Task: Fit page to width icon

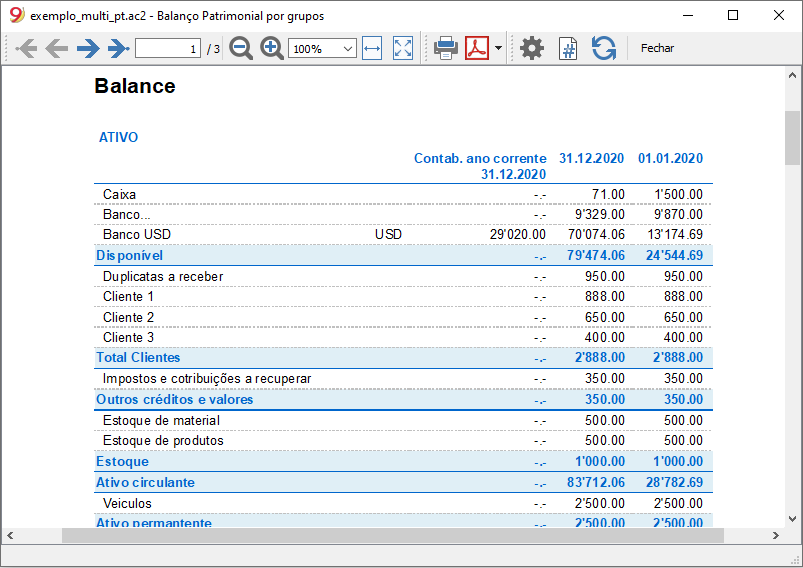Action: click(x=372, y=49)
